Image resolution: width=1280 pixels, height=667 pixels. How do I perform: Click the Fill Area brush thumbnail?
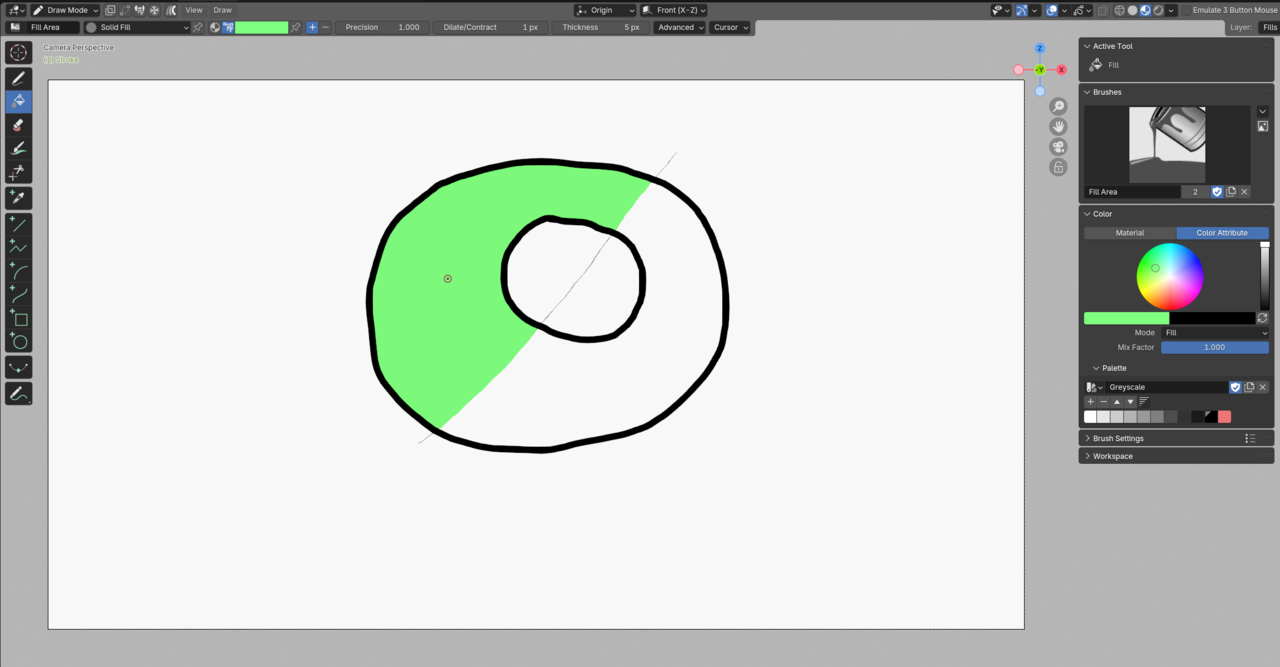click(x=1167, y=145)
